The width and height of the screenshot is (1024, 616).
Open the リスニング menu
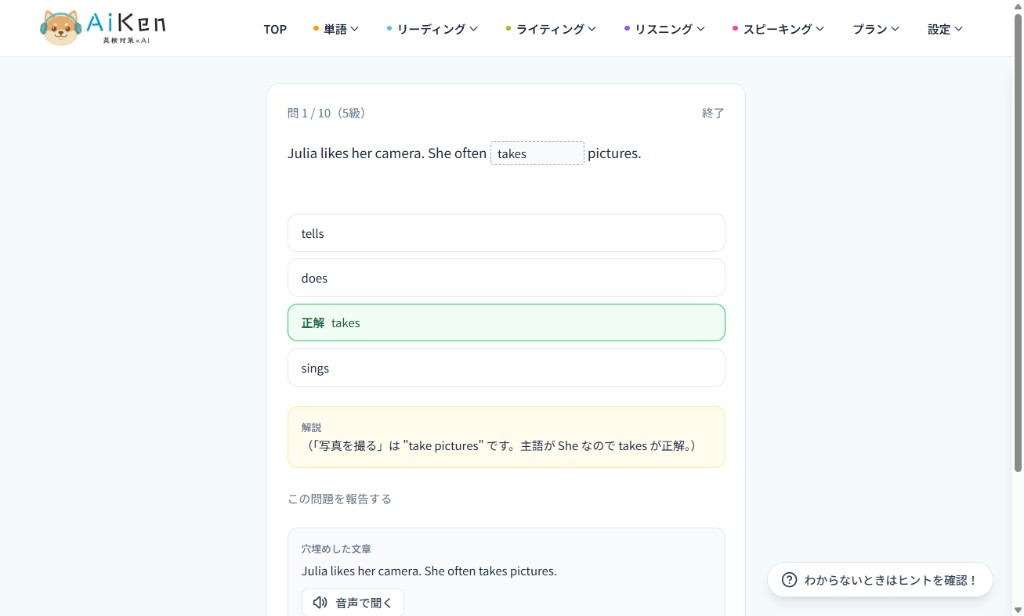click(x=664, y=29)
